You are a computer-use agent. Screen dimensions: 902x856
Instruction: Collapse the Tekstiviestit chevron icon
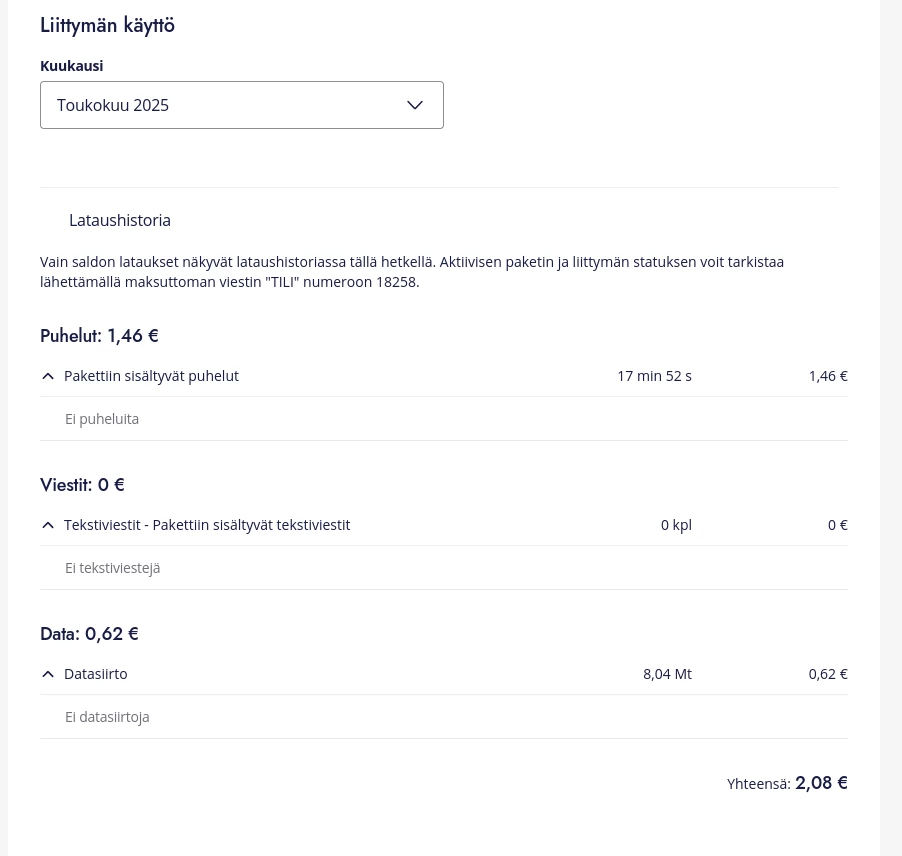coord(48,525)
